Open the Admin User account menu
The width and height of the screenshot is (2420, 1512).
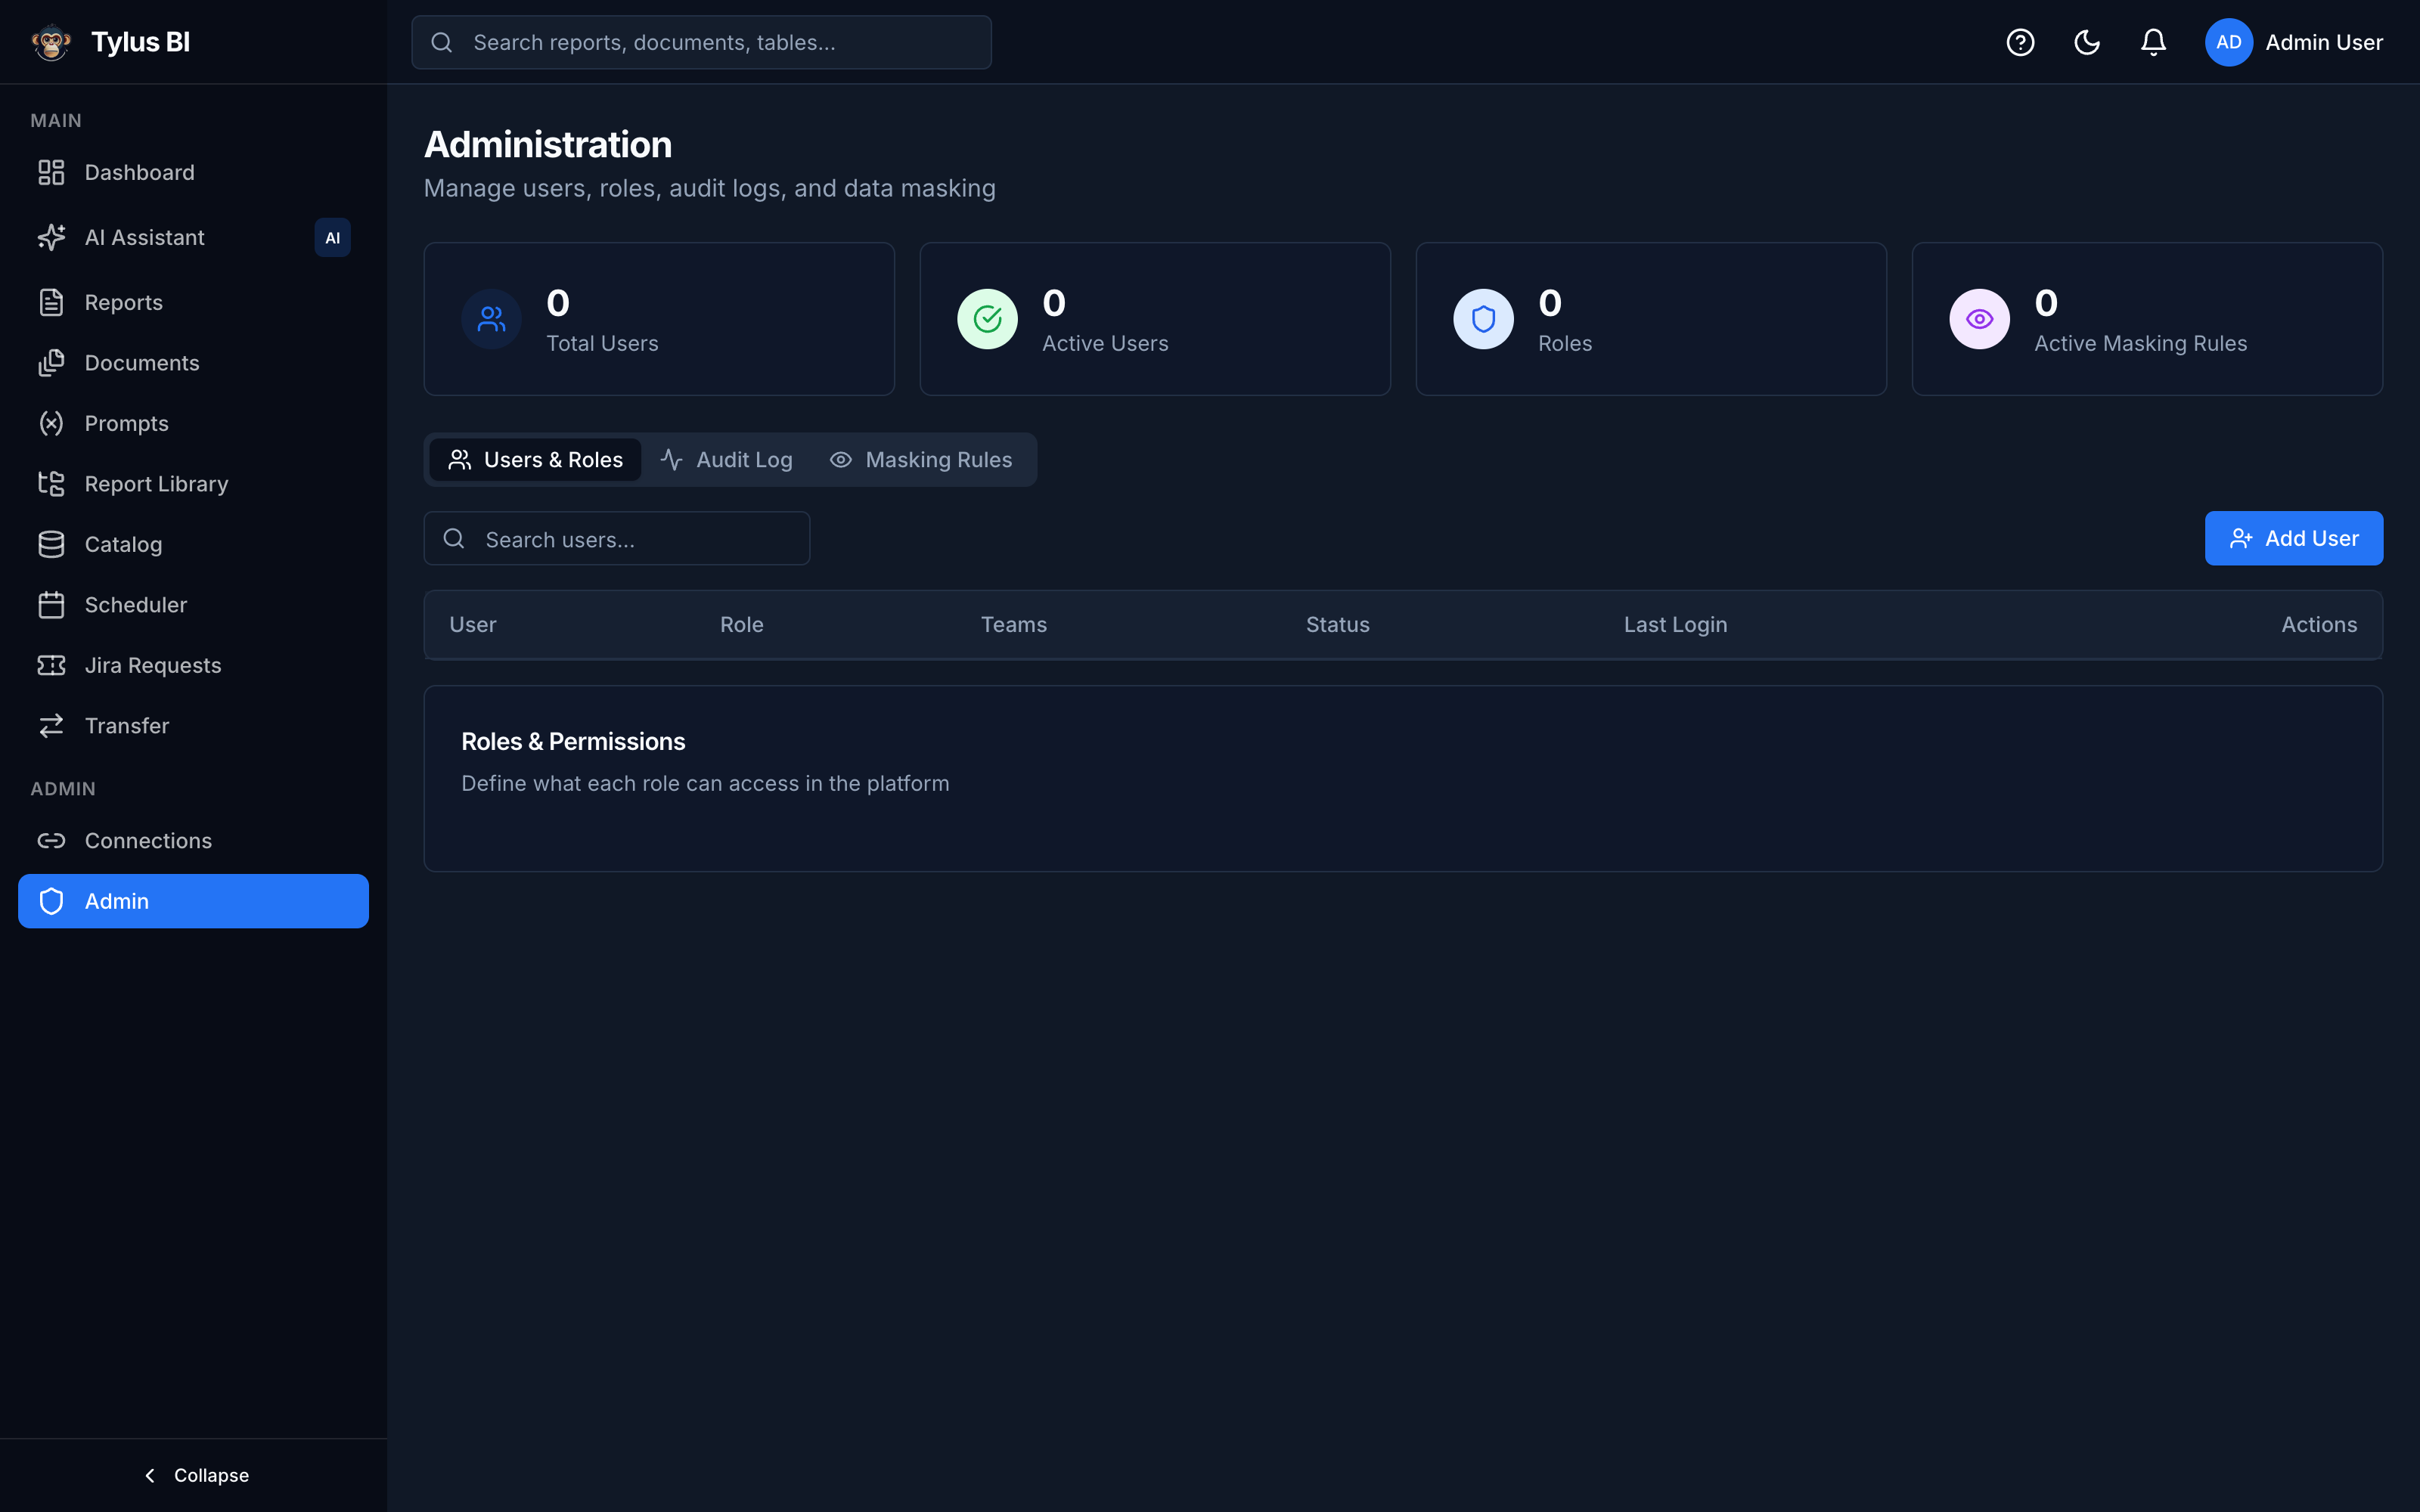pyautogui.click(x=2294, y=42)
